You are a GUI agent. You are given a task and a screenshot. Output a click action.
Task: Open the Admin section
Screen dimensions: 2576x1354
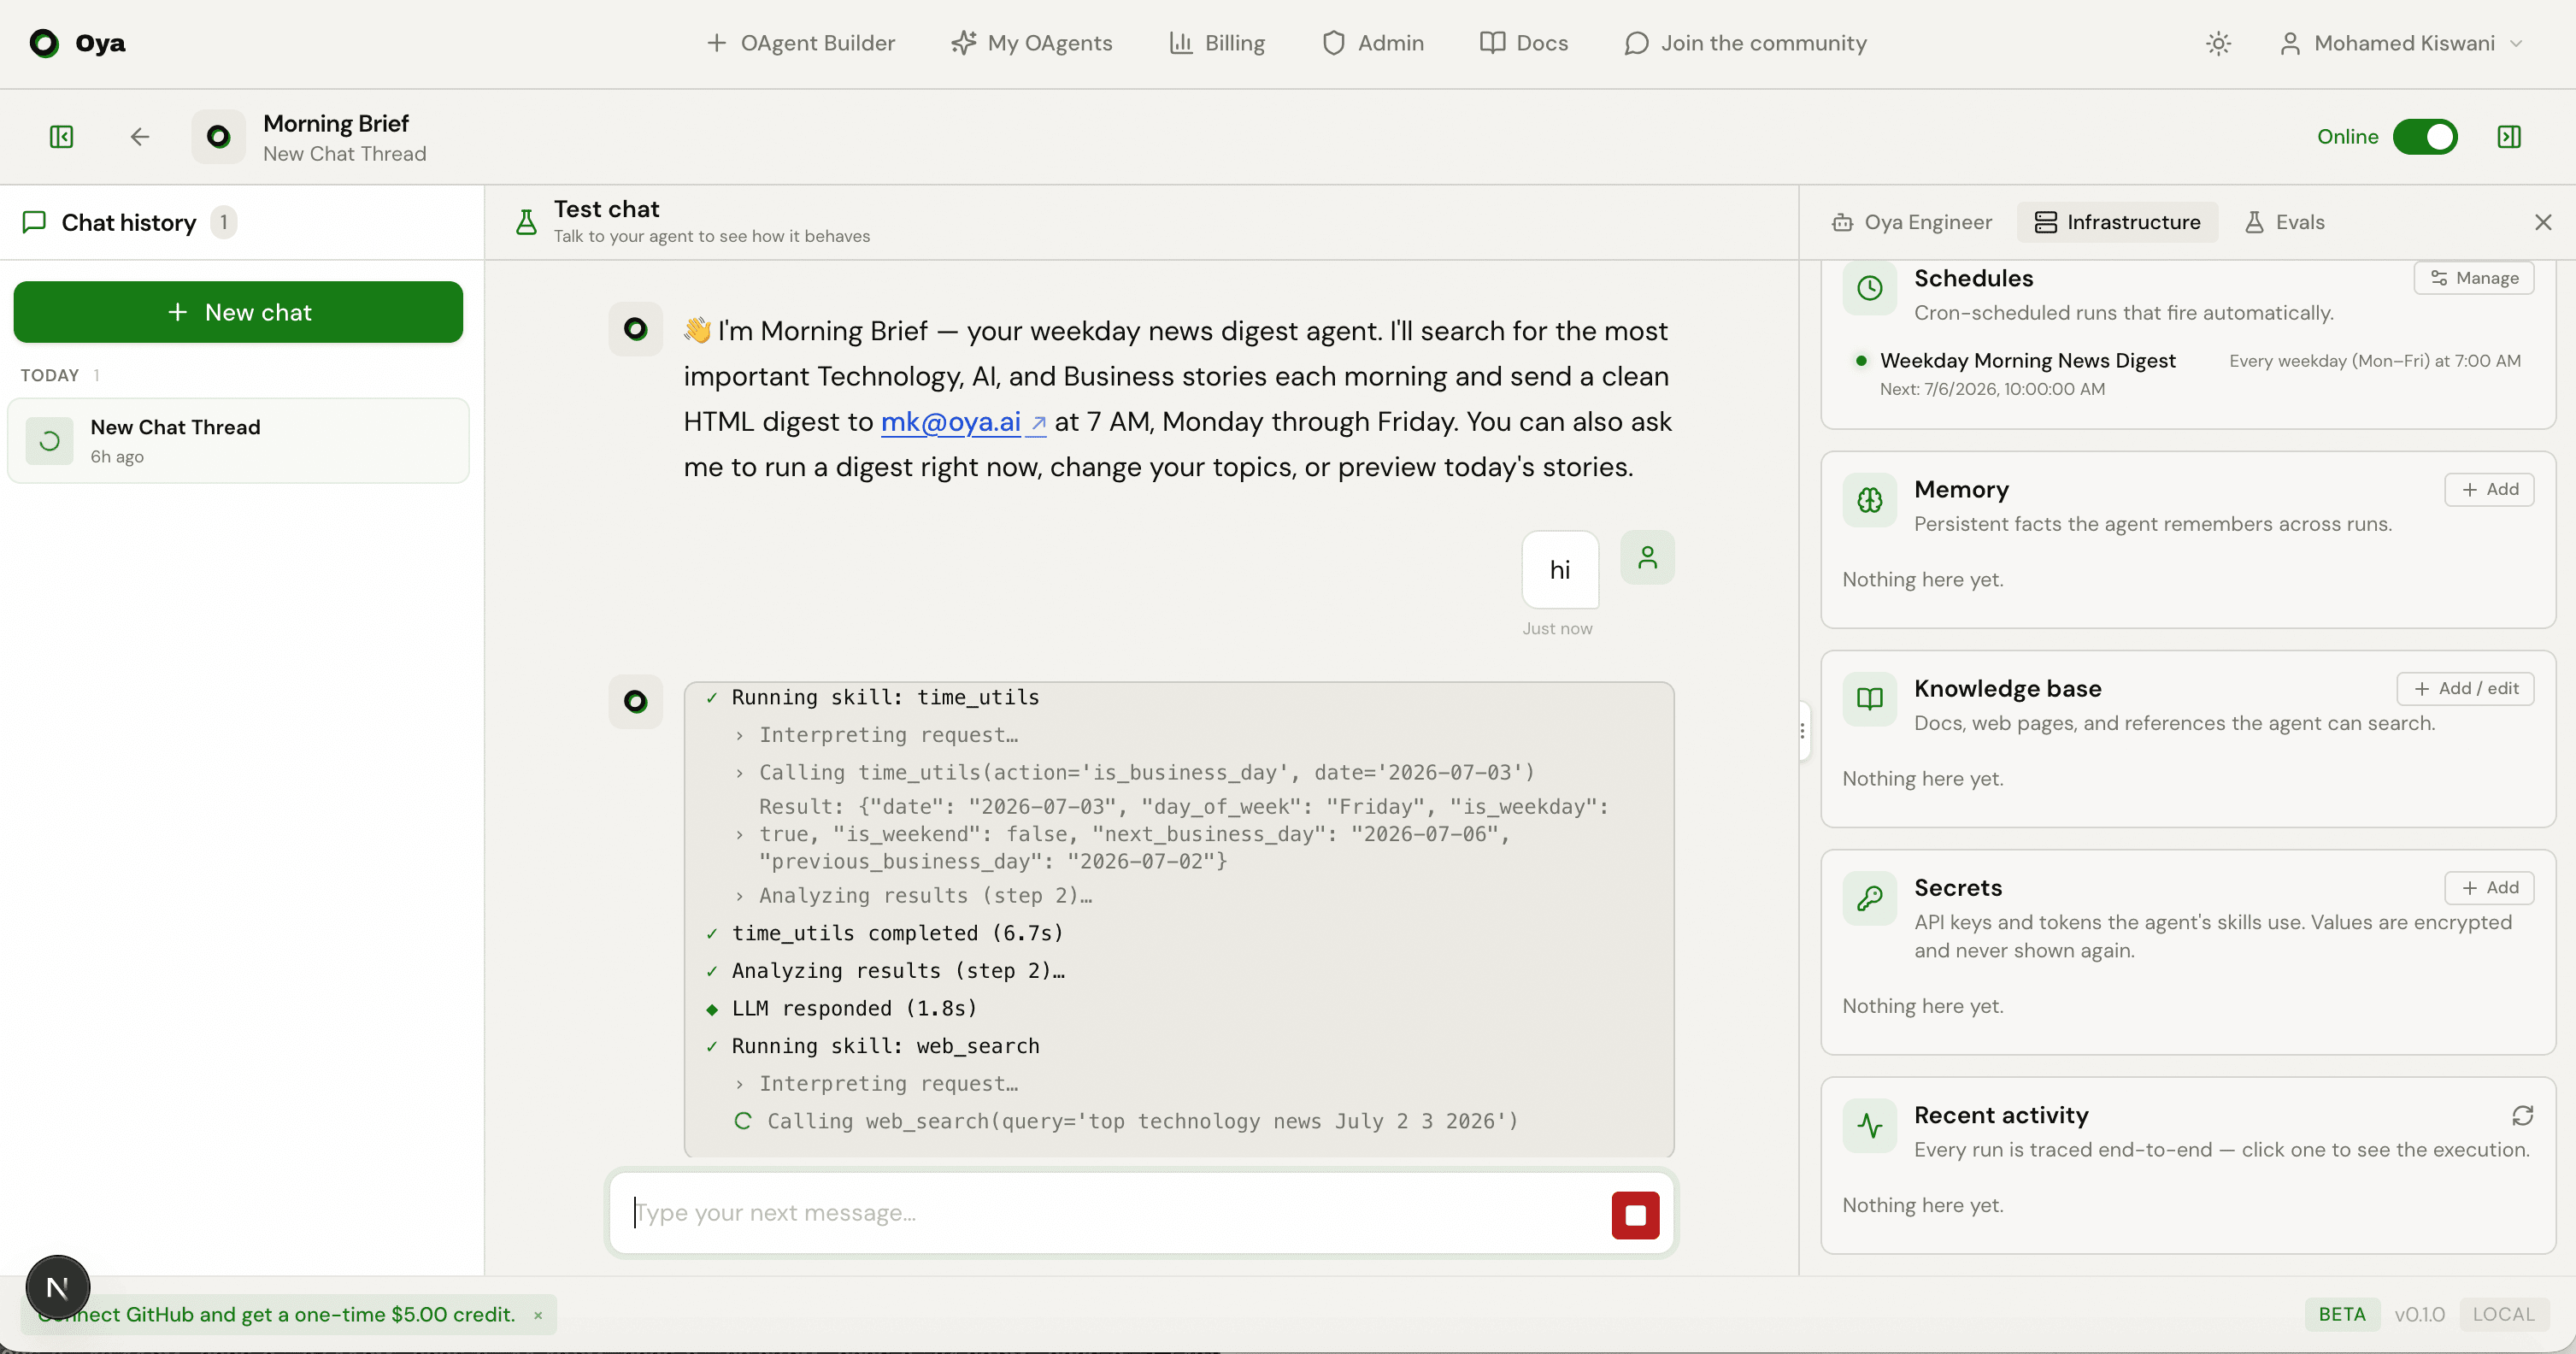[1372, 43]
